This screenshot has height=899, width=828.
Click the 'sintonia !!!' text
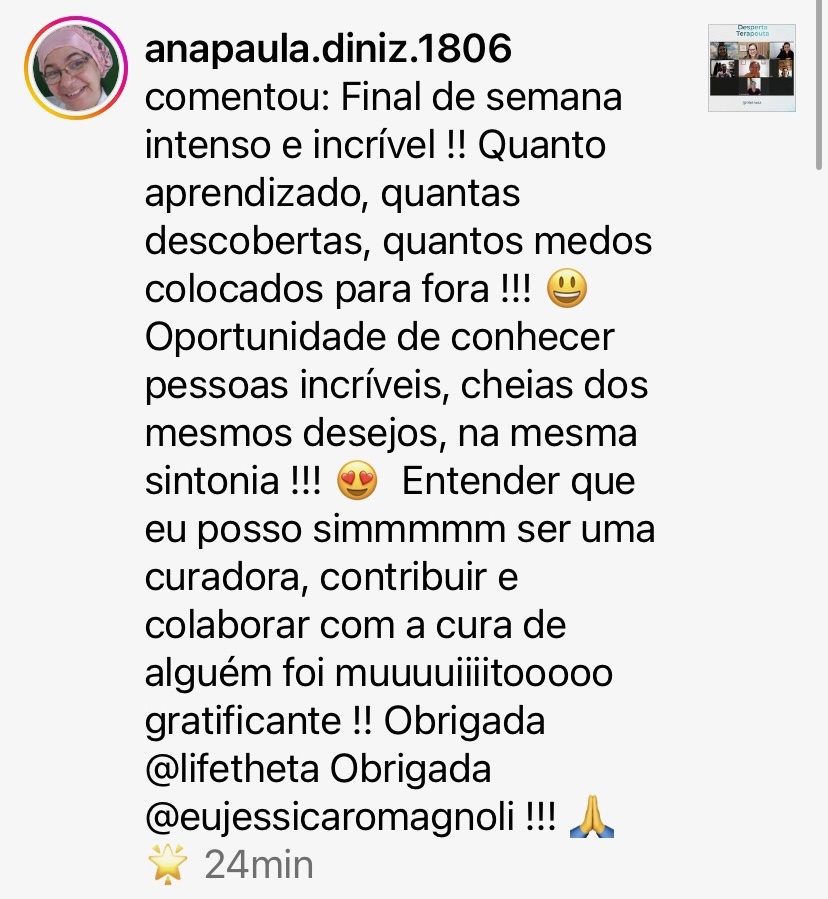[x=233, y=480]
